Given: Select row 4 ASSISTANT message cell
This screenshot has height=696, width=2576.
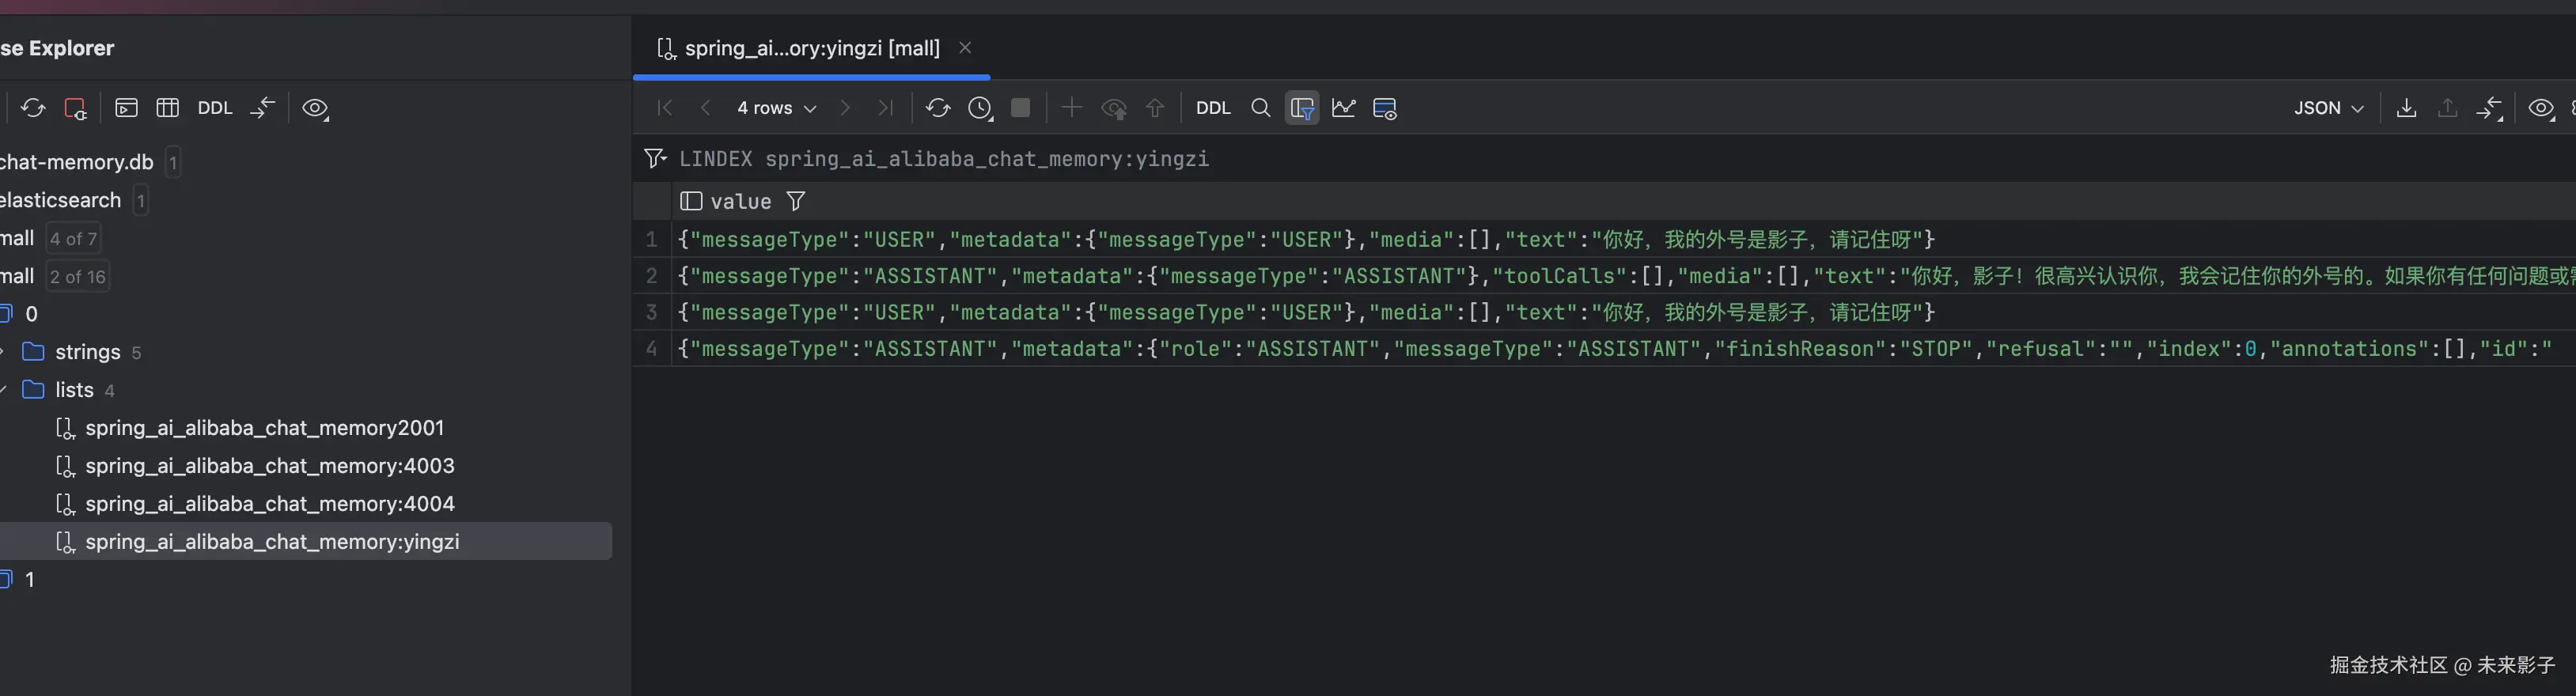Looking at the screenshot, I should (1623, 349).
